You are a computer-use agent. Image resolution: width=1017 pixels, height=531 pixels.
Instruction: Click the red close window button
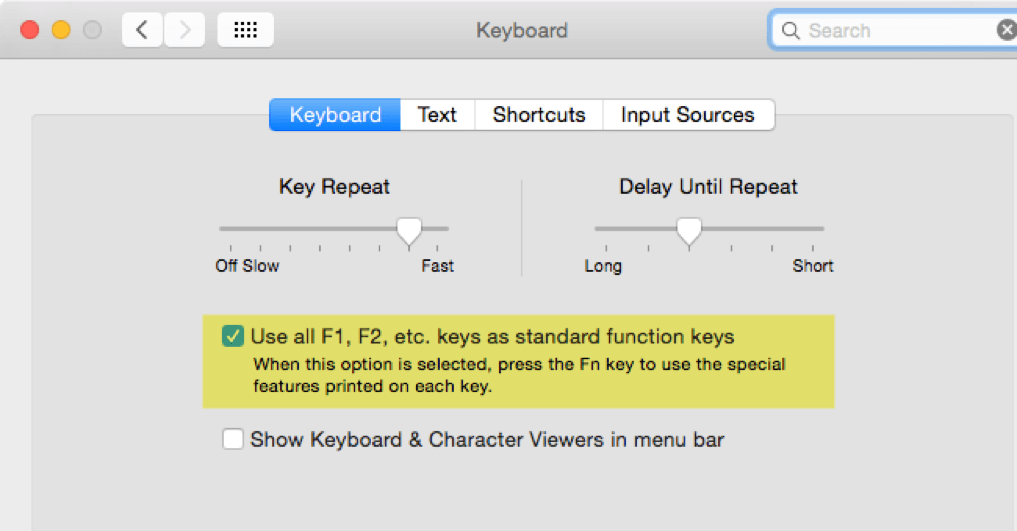[29, 30]
